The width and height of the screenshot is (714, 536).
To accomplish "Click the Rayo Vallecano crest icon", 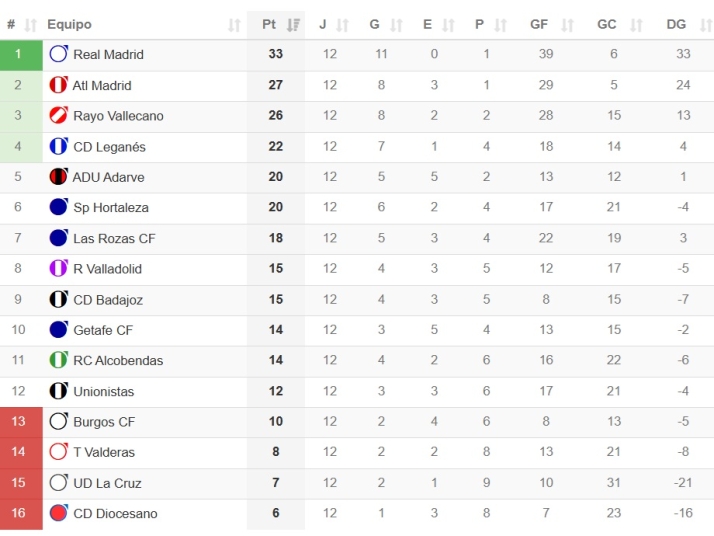I will (58, 116).
